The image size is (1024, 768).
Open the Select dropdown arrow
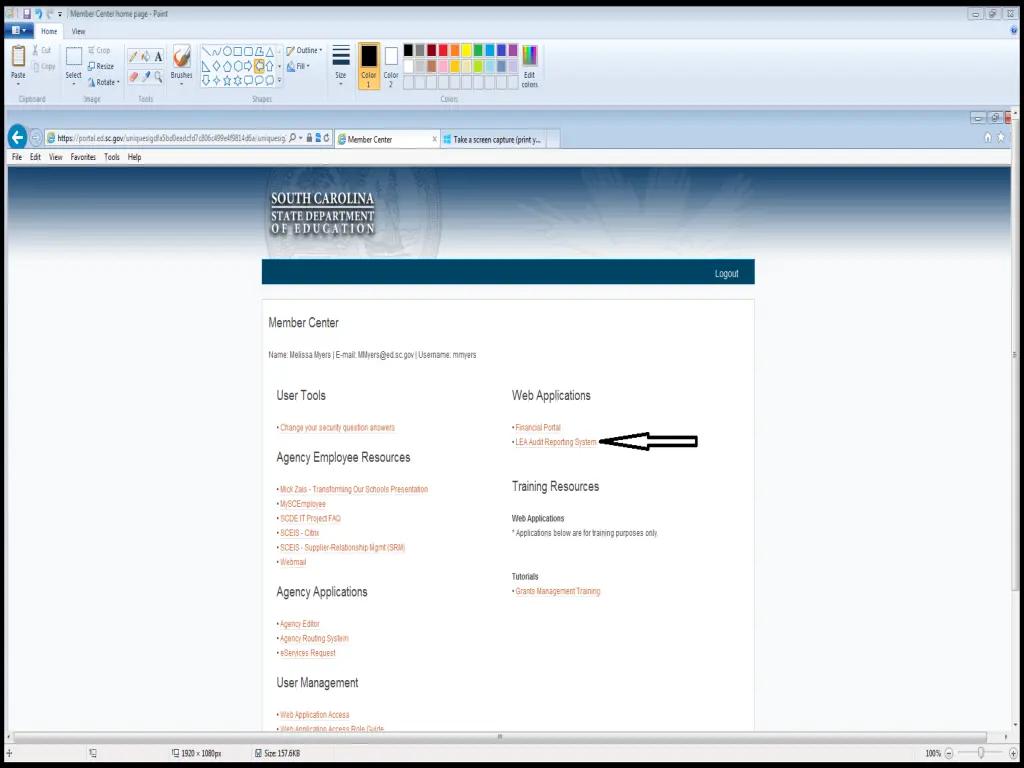click(74, 84)
